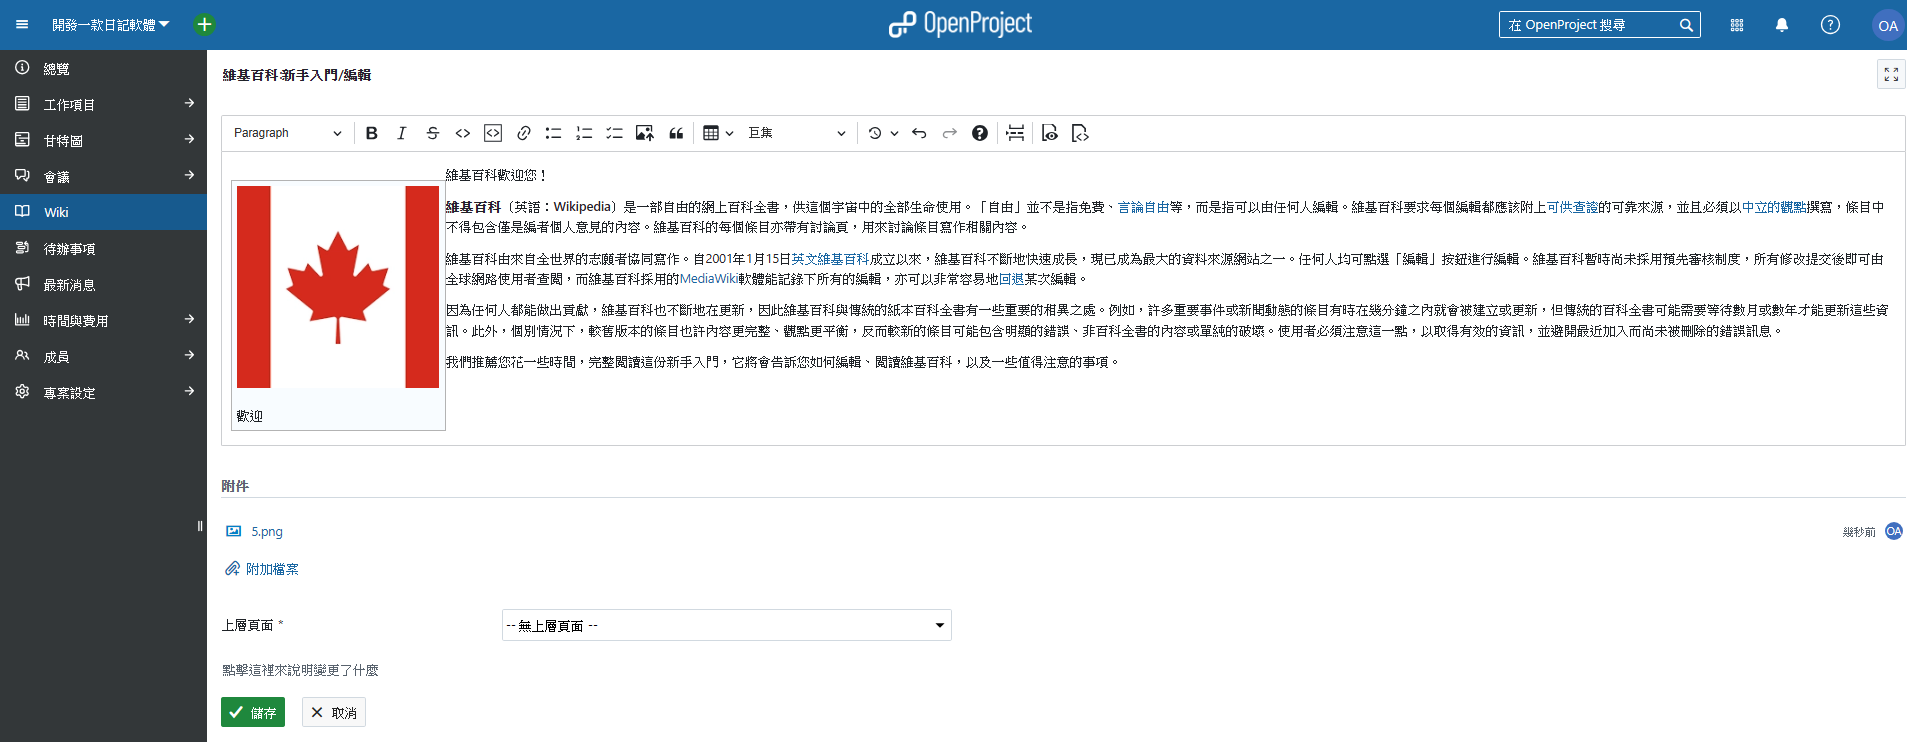Expand the 專案設定 submenu arrow

(x=190, y=391)
